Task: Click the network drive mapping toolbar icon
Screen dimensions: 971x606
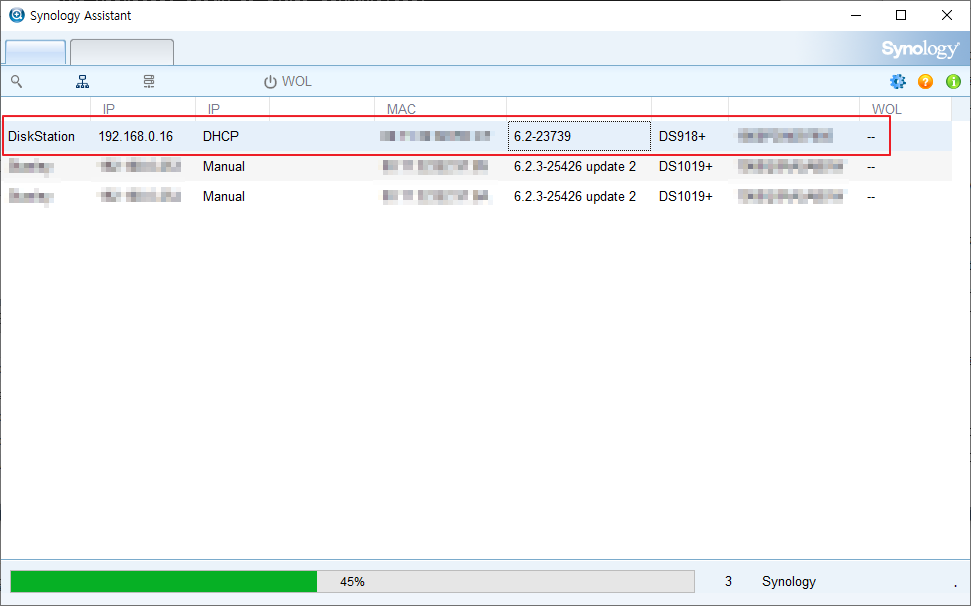Action: point(82,82)
